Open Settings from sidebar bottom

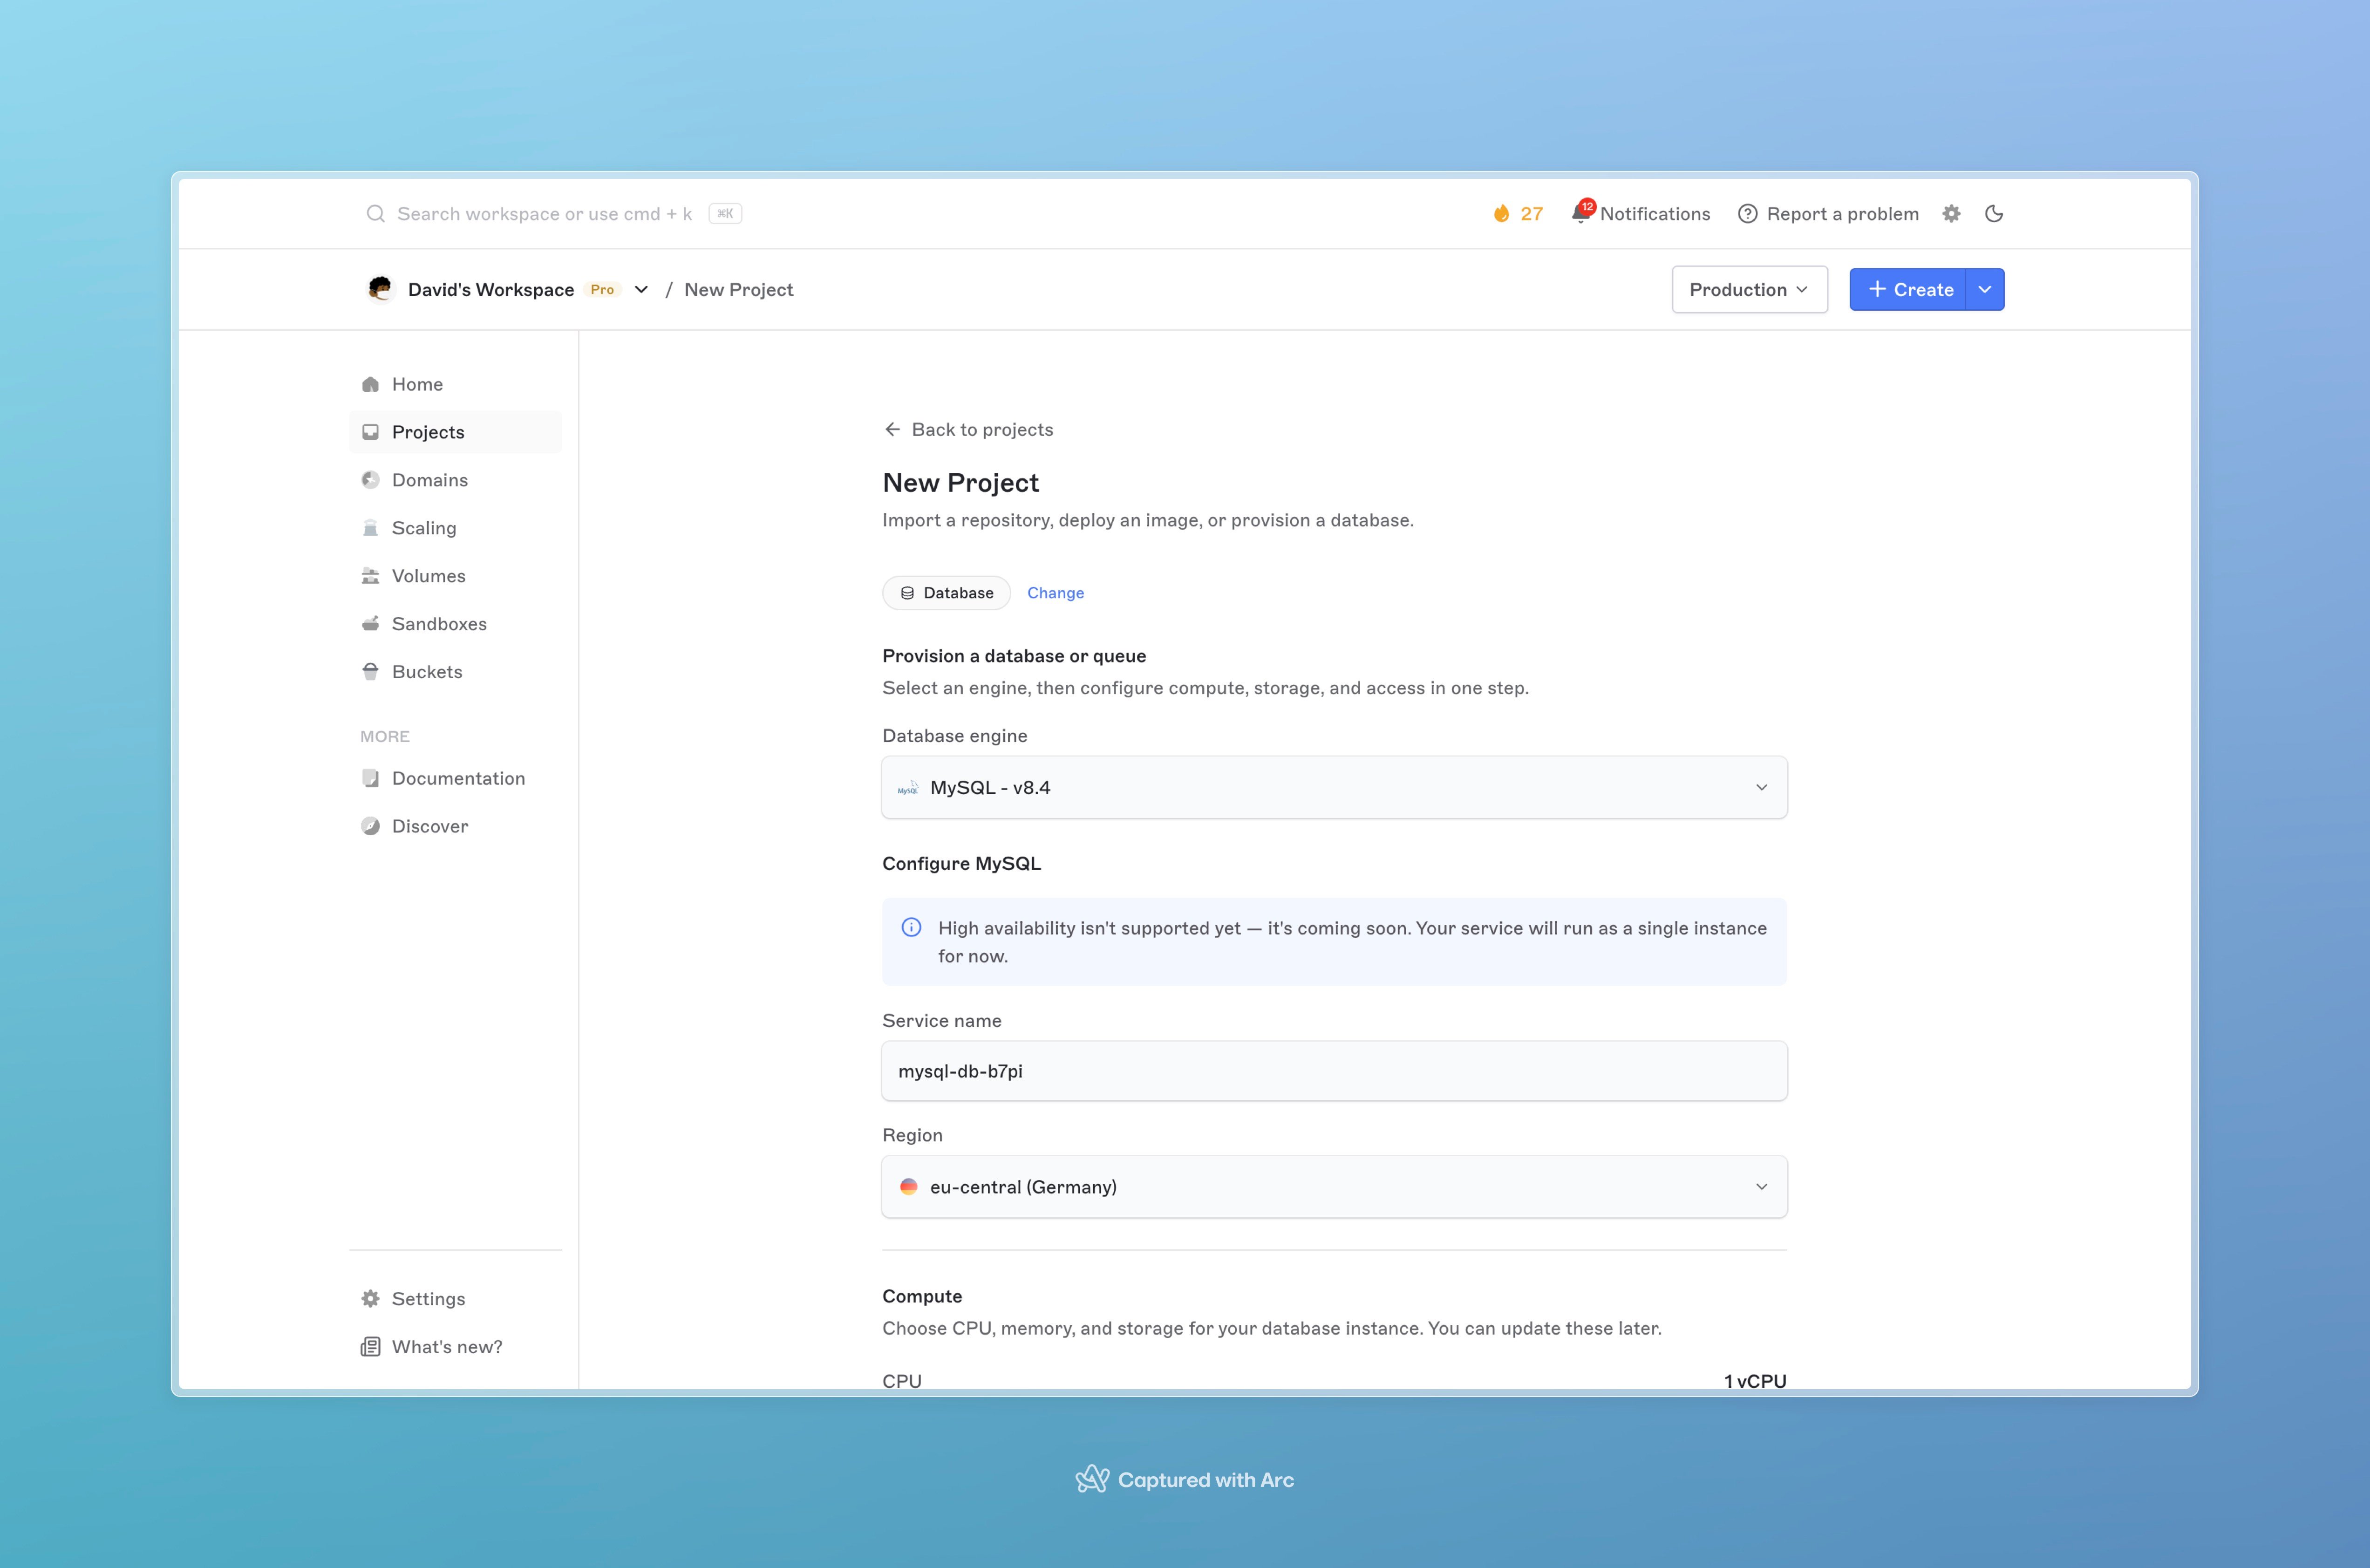455,1299
